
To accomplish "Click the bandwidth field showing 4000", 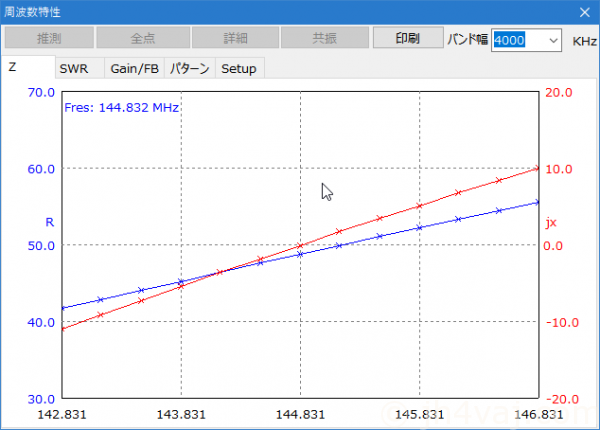I will tap(517, 40).
